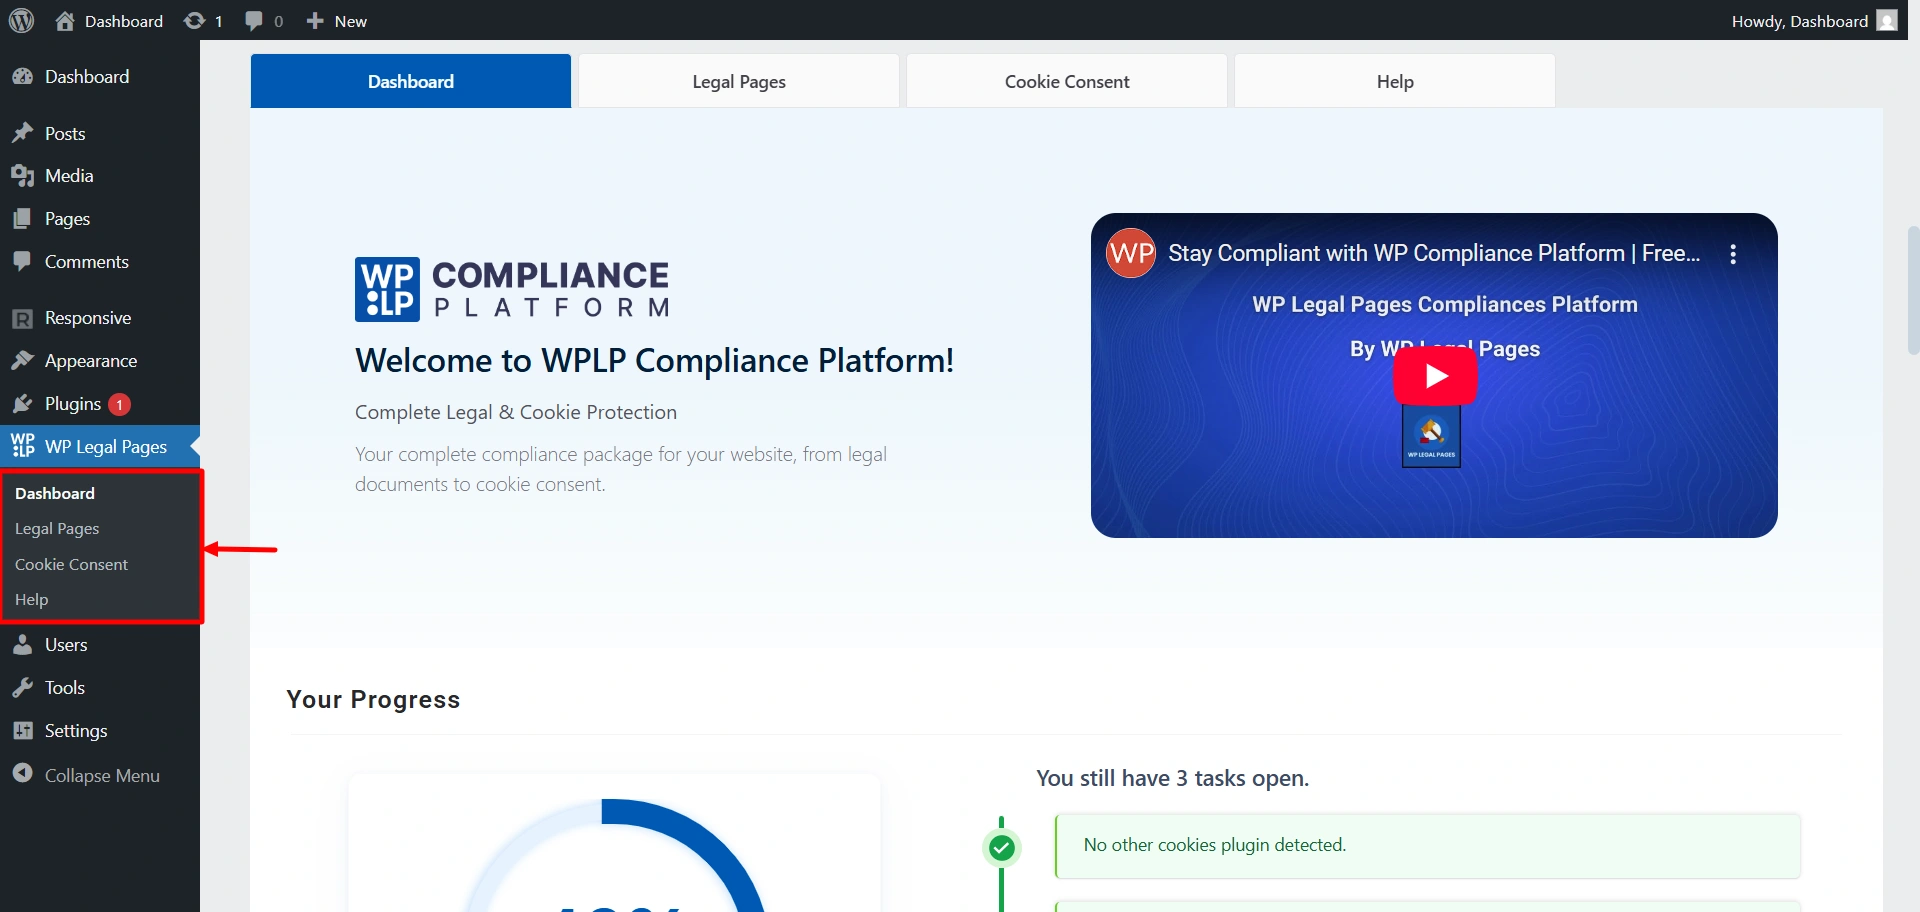Open the comments bubble icon in admin bar

(x=254, y=21)
